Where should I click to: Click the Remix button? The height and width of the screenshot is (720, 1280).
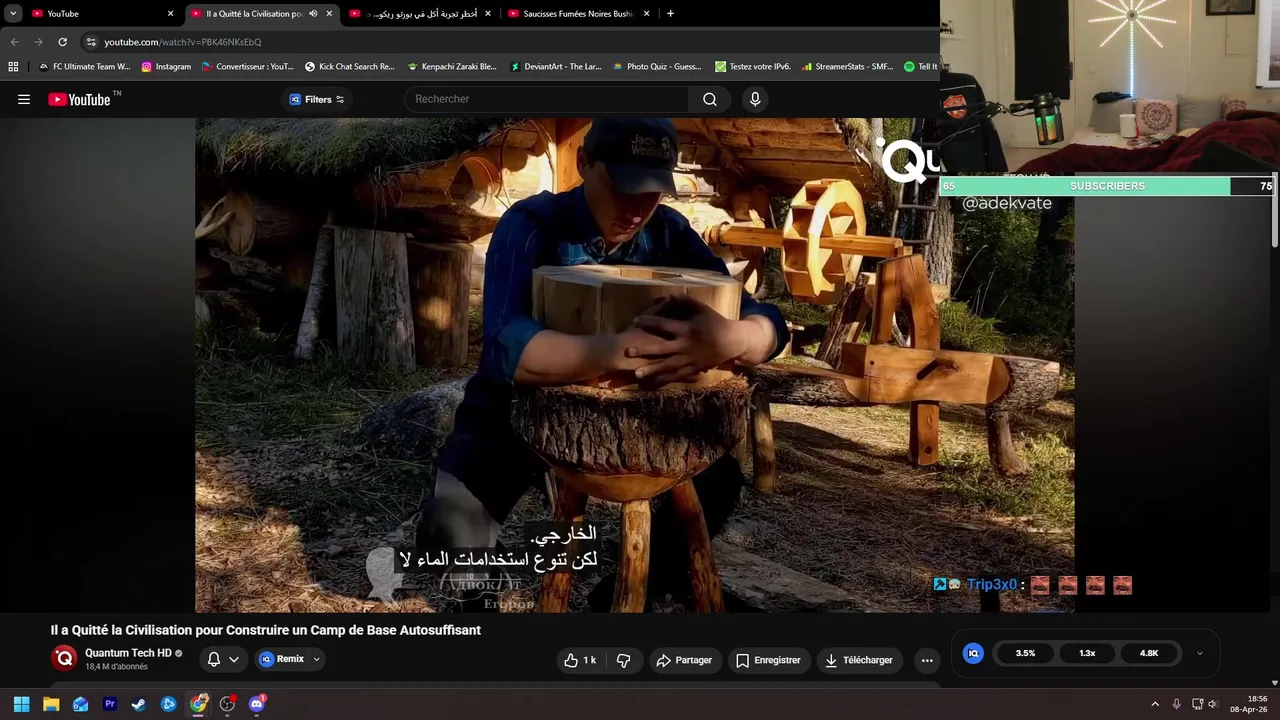[x=283, y=659]
